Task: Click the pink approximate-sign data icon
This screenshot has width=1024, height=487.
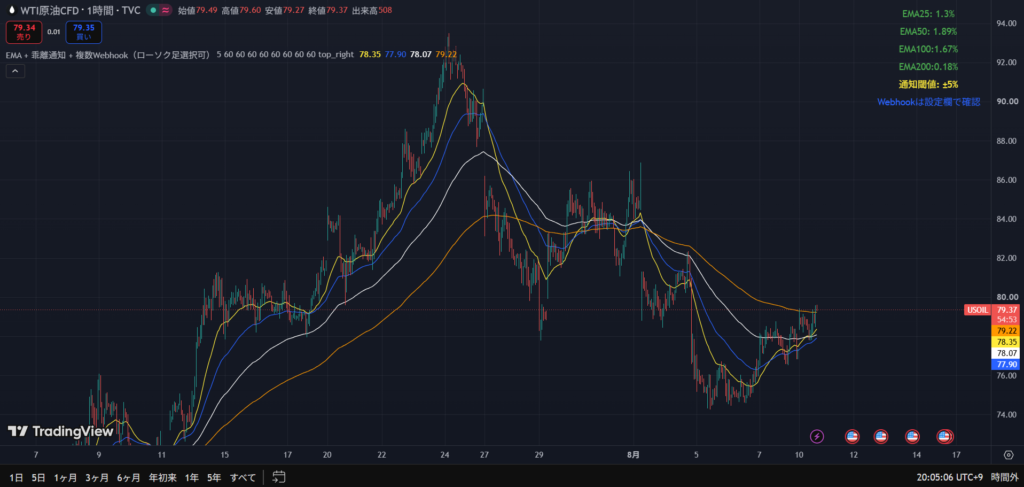Action: coord(166,10)
